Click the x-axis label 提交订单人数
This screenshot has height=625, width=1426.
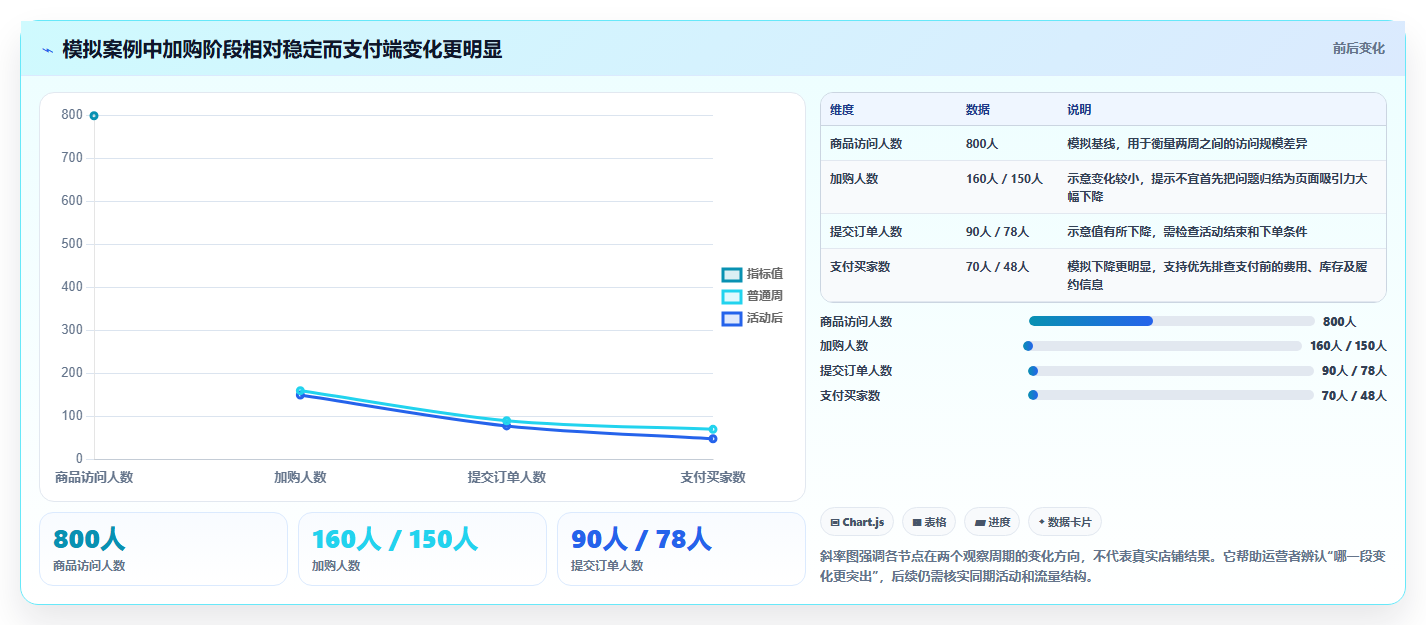click(x=507, y=477)
